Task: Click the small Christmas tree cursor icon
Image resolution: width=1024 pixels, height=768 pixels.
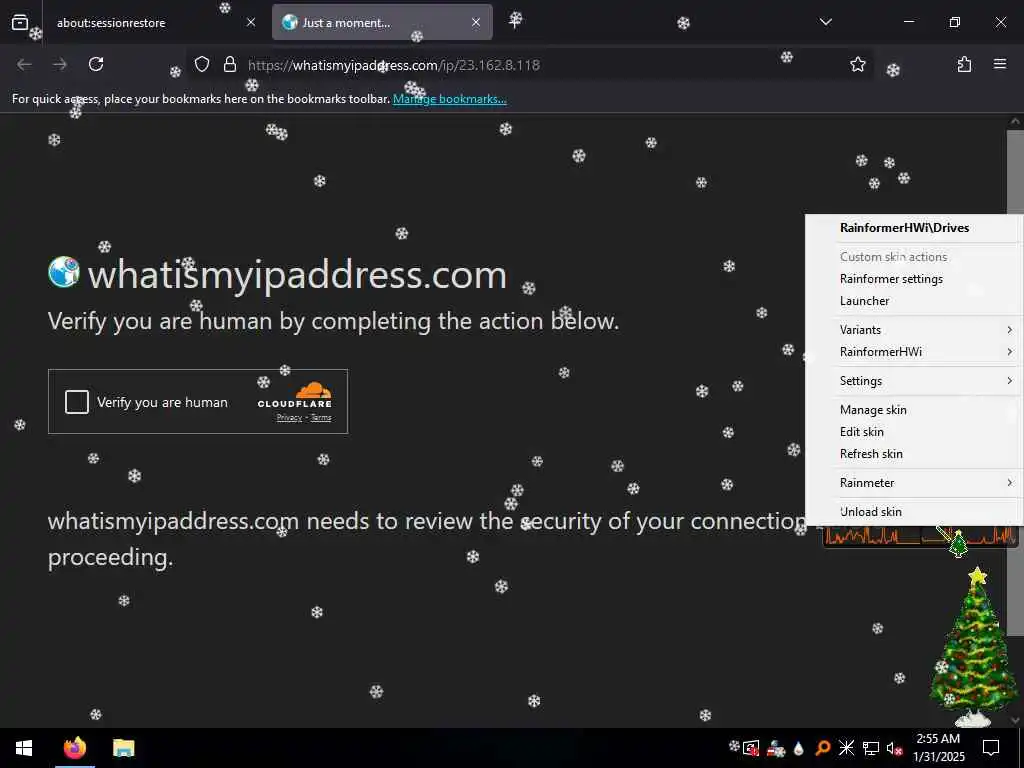Action: (x=958, y=543)
